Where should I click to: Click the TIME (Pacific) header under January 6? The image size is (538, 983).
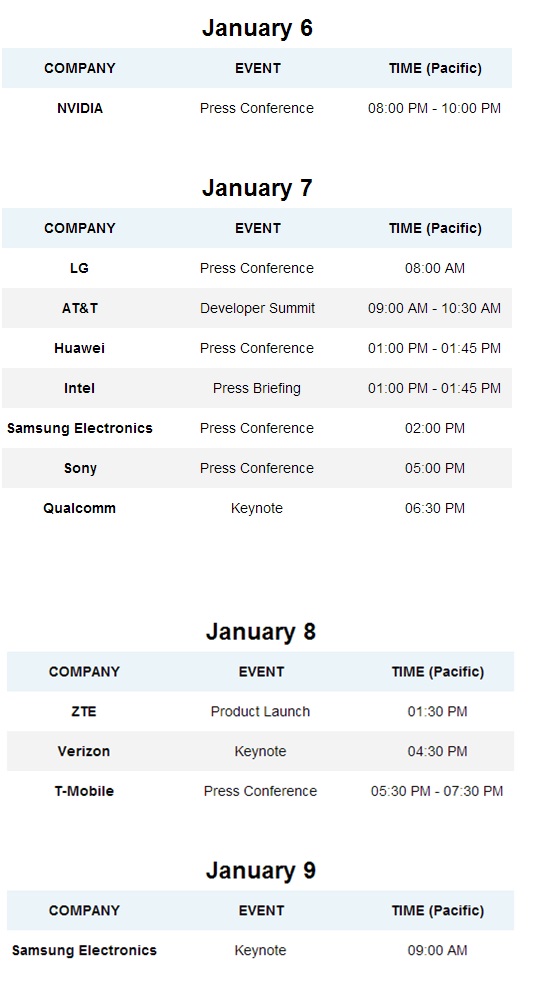point(435,68)
